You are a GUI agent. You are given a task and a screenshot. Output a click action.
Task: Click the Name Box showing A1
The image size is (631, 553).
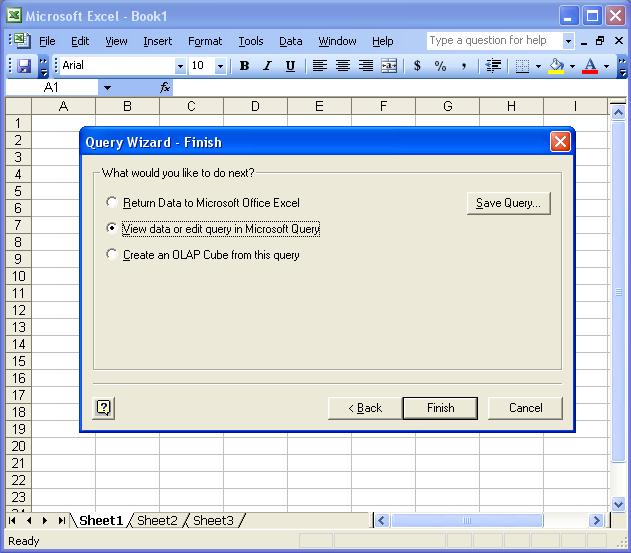click(x=52, y=87)
